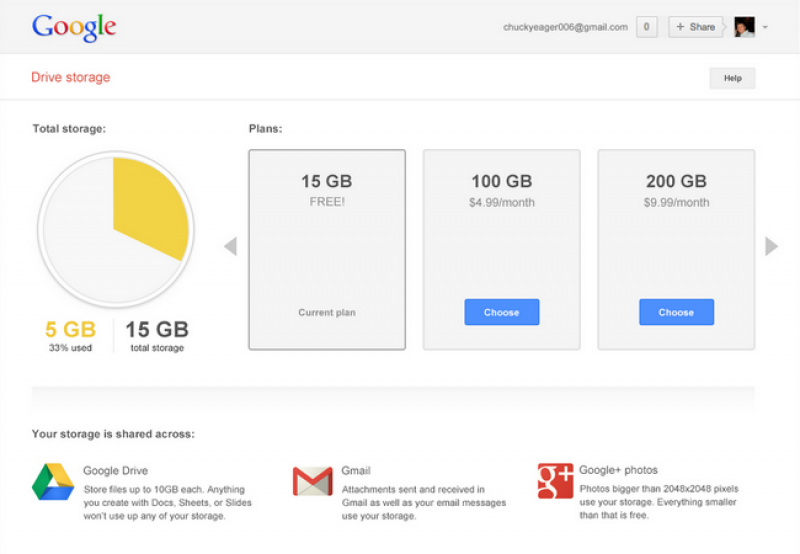The height and width of the screenshot is (554, 800).
Task: Expand the account dropdown arrow
Action: click(x=766, y=28)
